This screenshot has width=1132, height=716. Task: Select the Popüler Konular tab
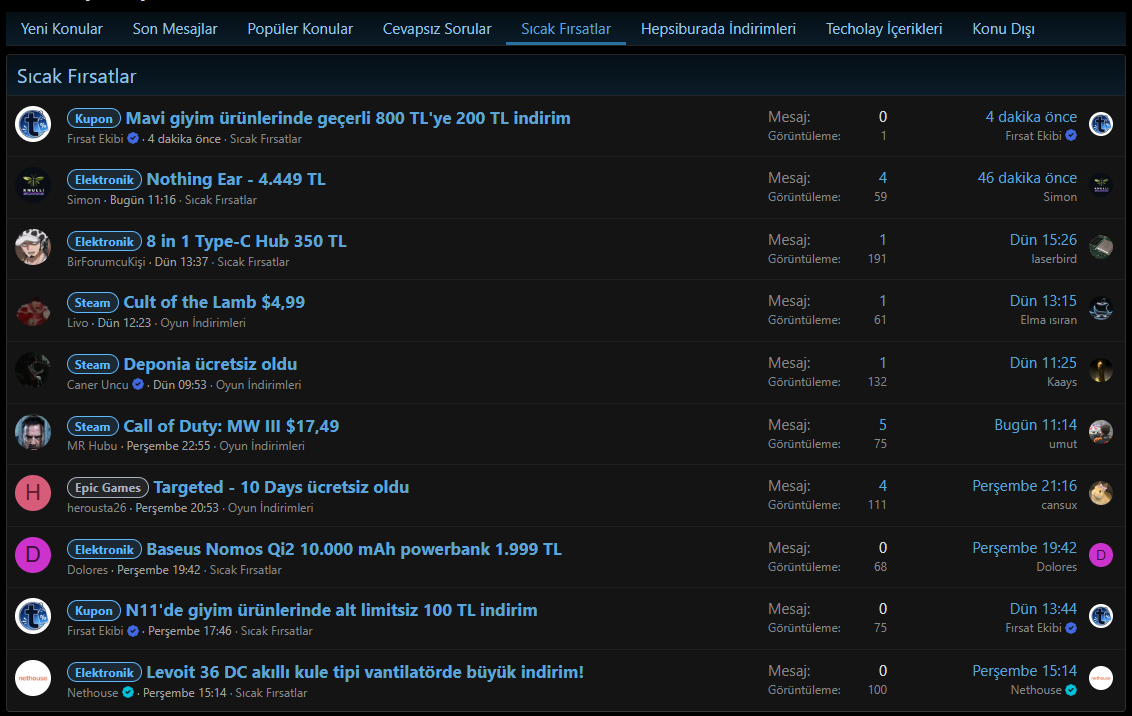[300, 29]
